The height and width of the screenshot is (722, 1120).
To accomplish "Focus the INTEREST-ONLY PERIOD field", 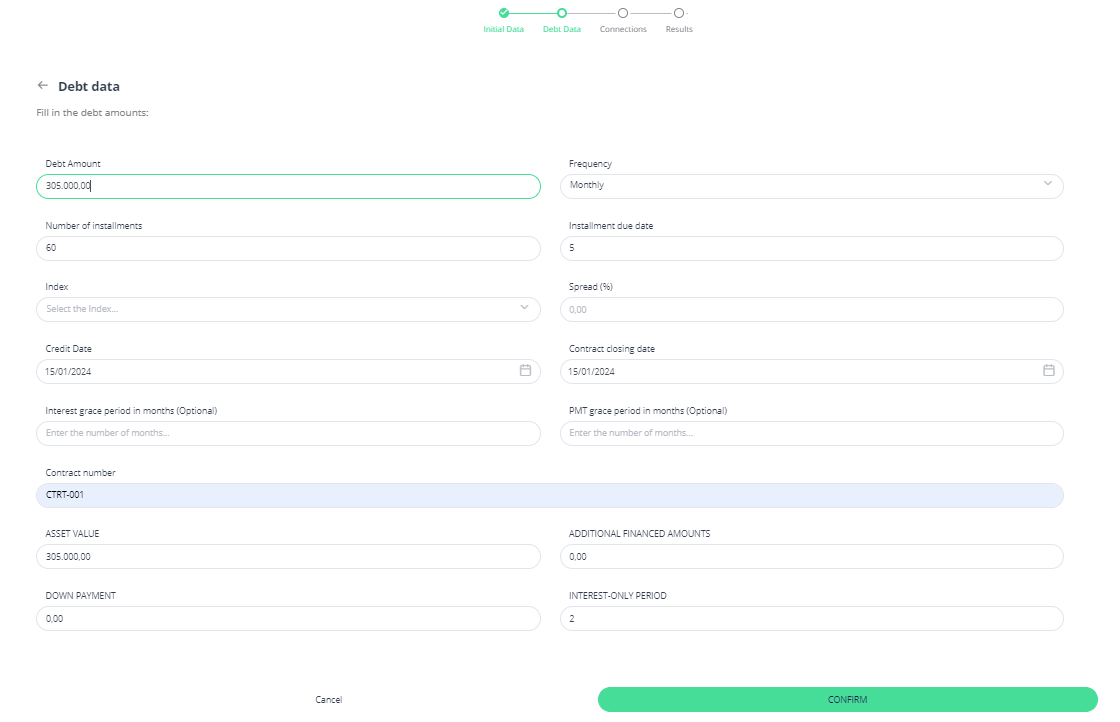I will click(x=811, y=618).
